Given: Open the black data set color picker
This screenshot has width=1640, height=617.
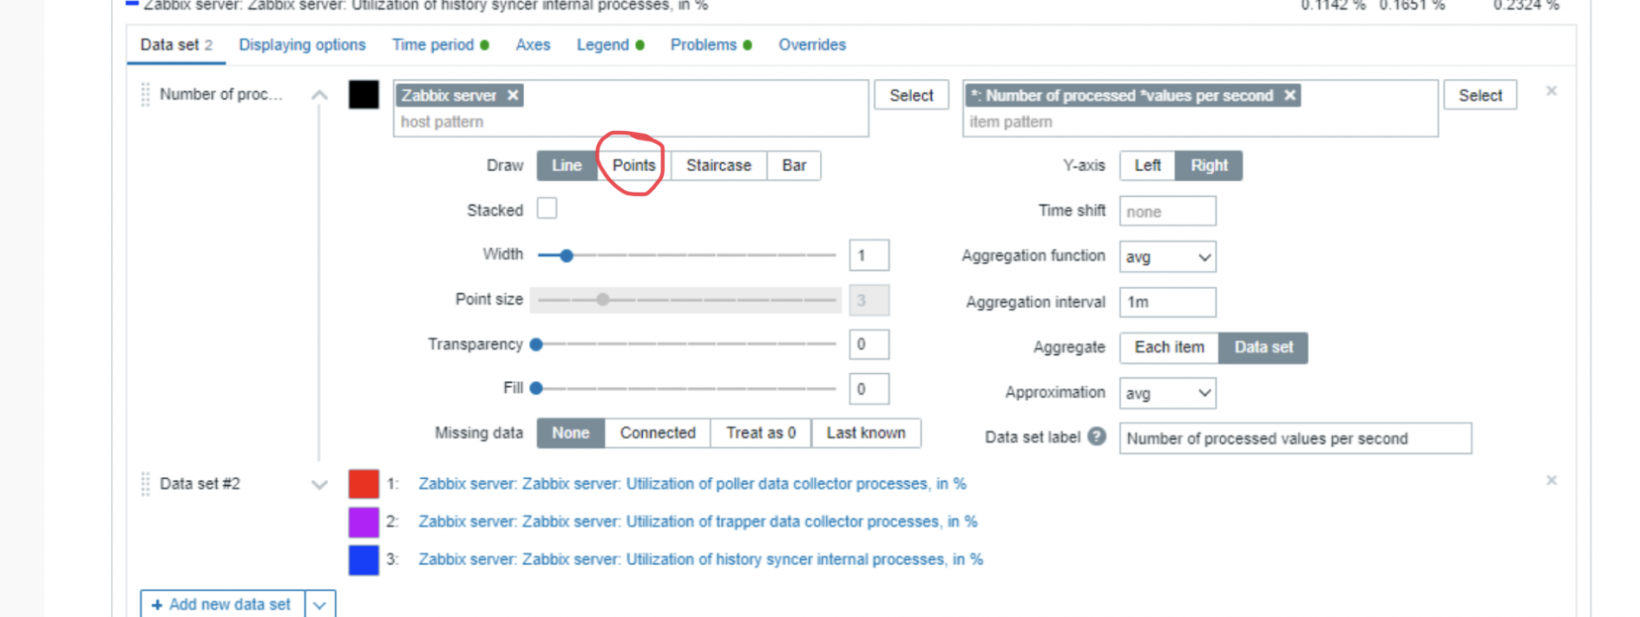Looking at the screenshot, I should [364, 95].
